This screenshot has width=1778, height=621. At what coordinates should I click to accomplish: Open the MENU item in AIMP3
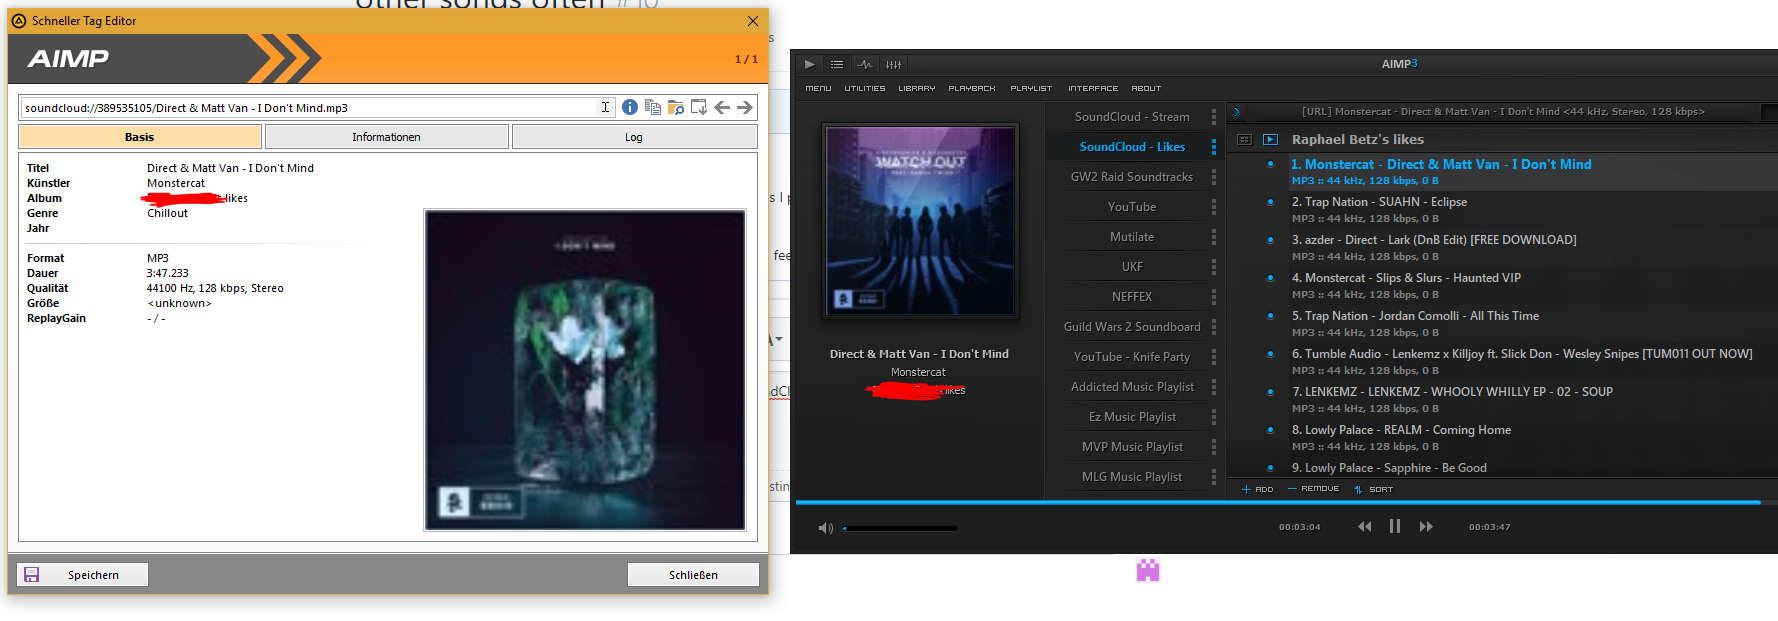pyautogui.click(x=818, y=88)
